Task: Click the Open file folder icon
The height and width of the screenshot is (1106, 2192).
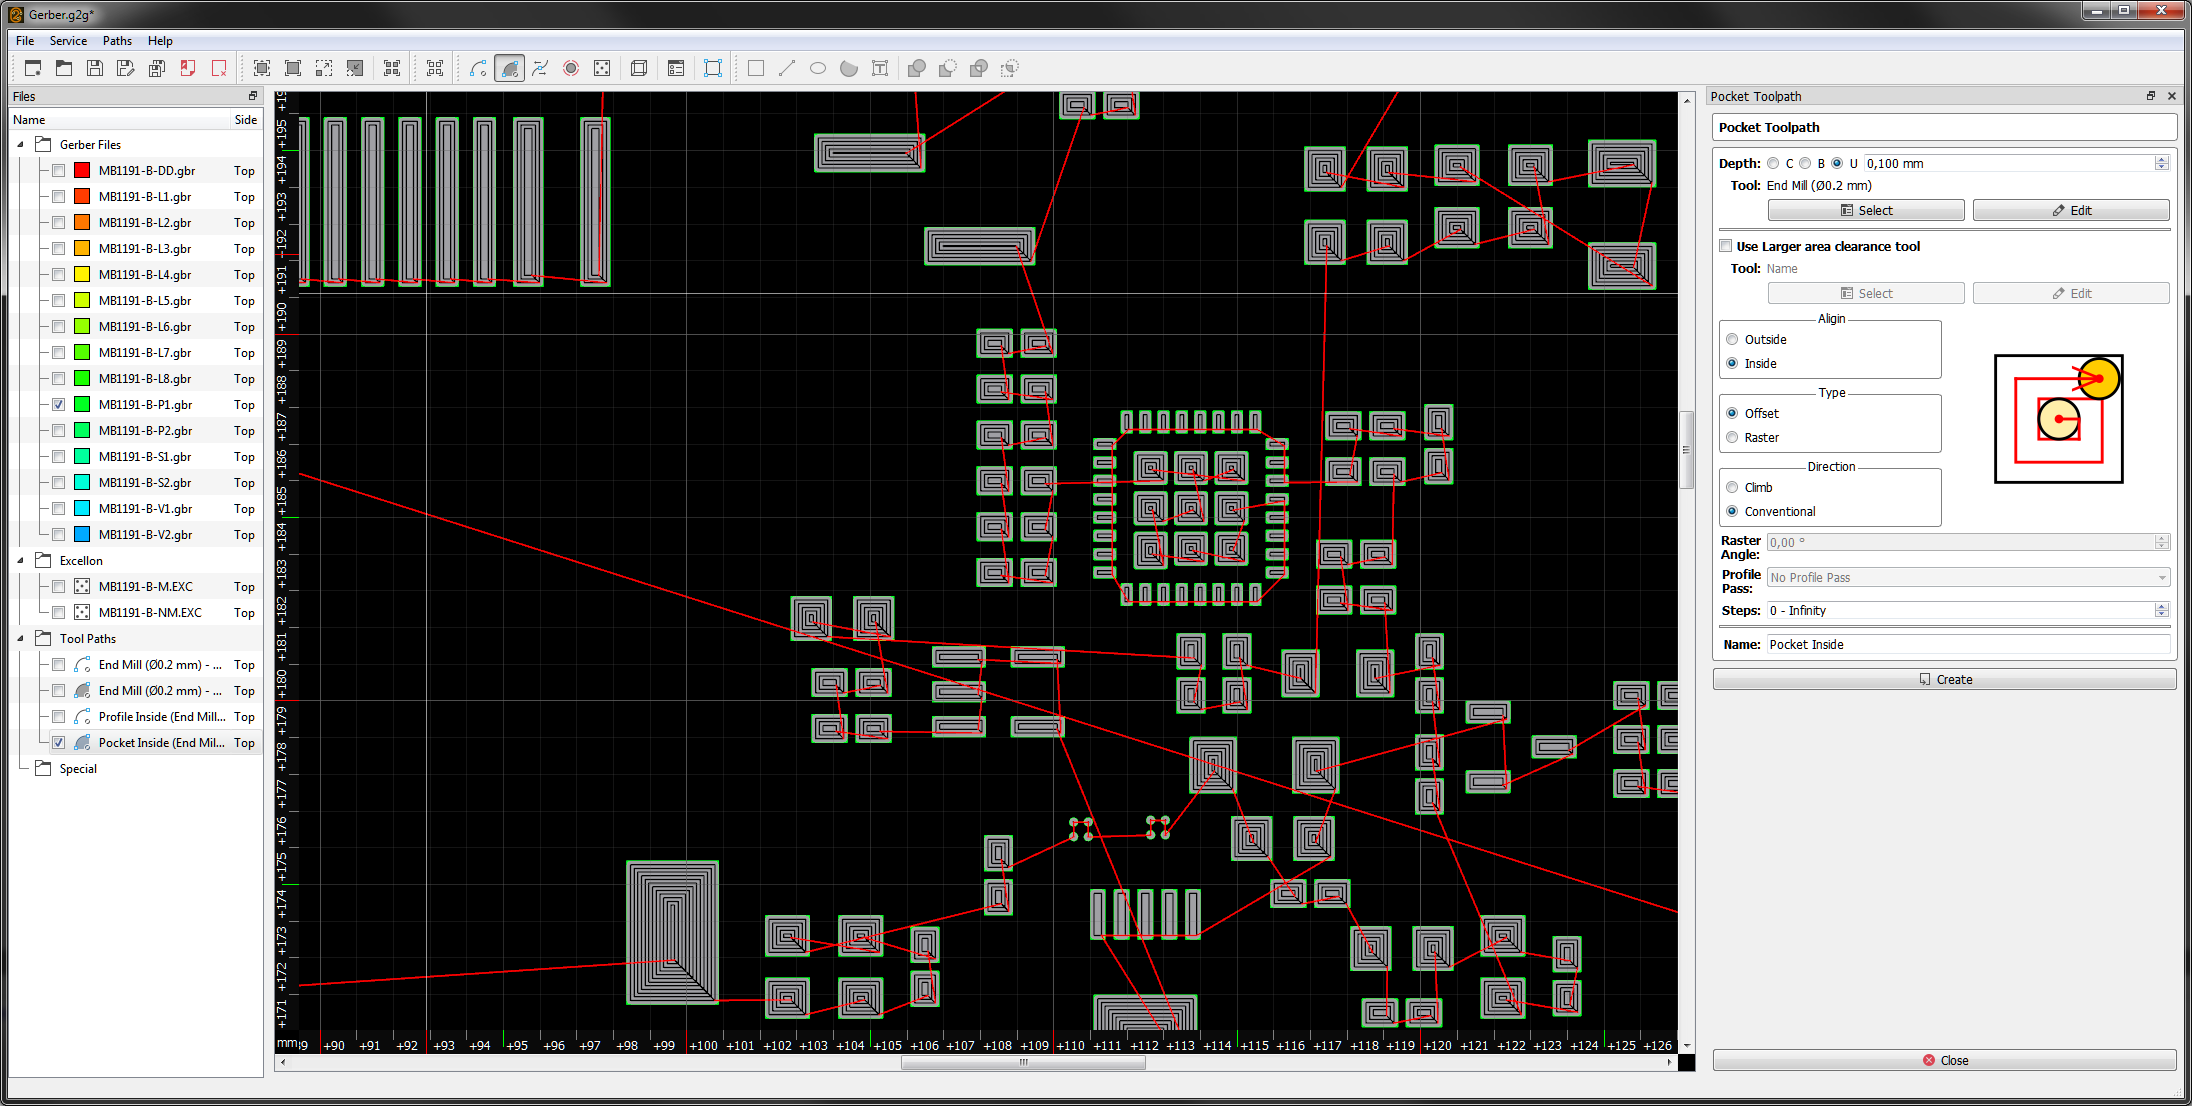Action: [64, 68]
